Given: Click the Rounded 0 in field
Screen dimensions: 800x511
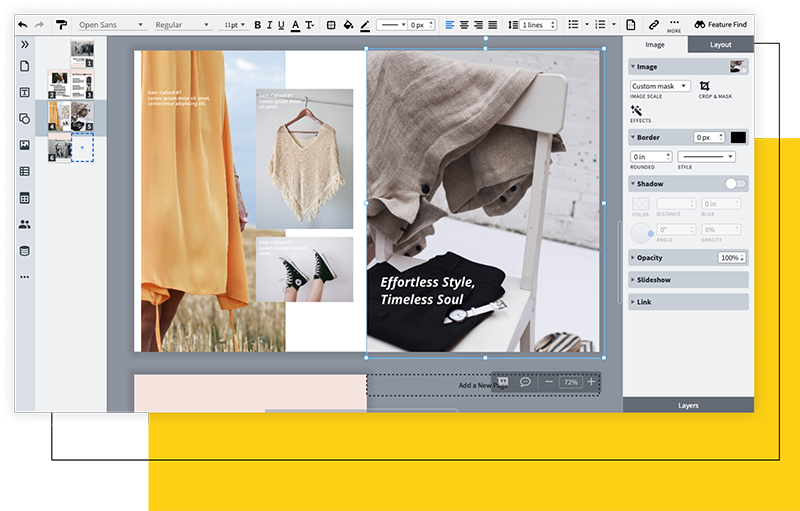Looking at the screenshot, I should [x=651, y=157].
